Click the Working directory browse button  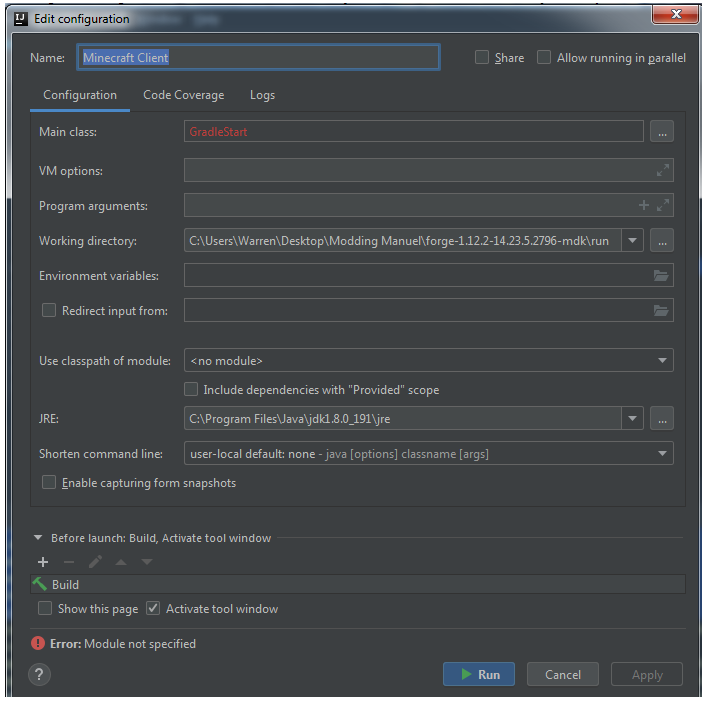click(661, 241)
